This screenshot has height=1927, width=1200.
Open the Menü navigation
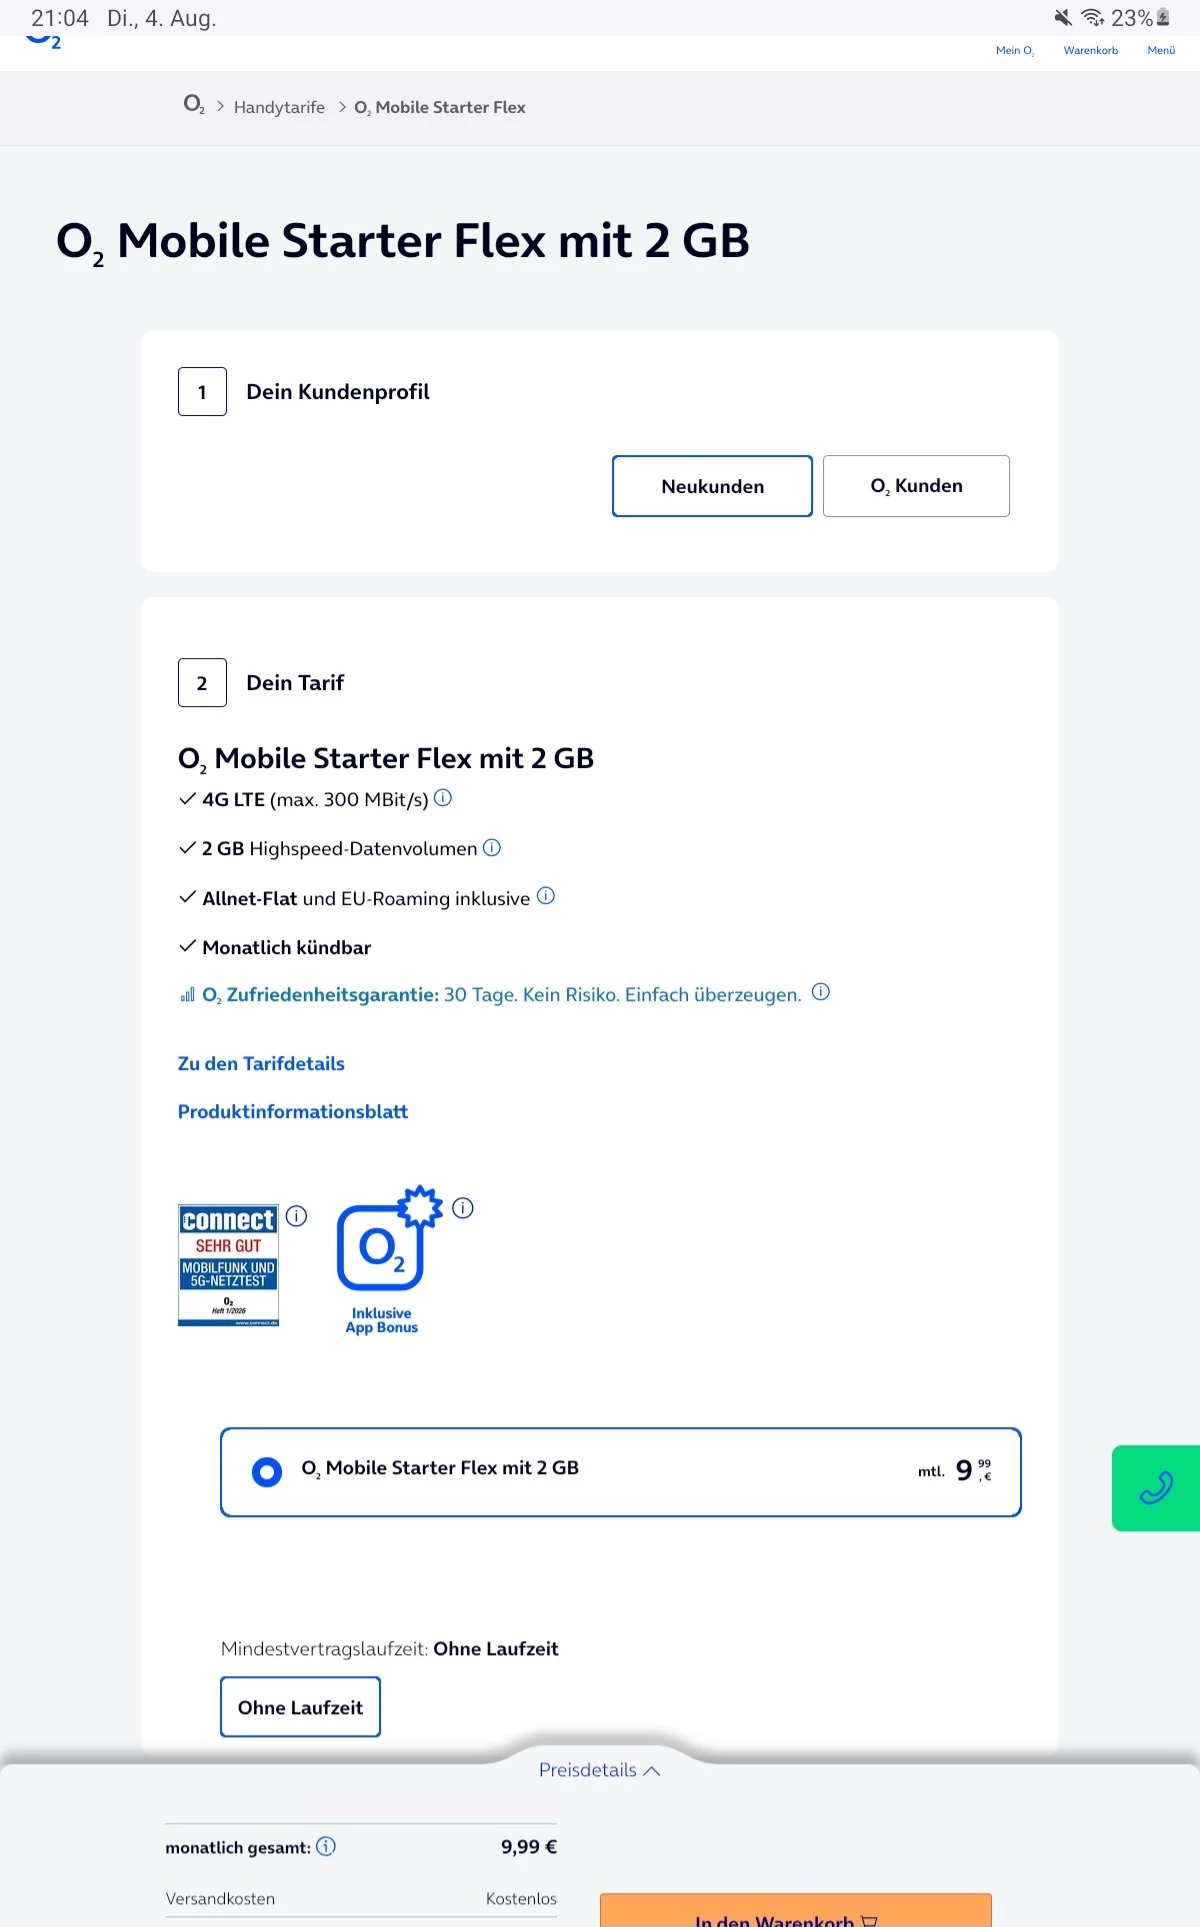click(1161, 50)
